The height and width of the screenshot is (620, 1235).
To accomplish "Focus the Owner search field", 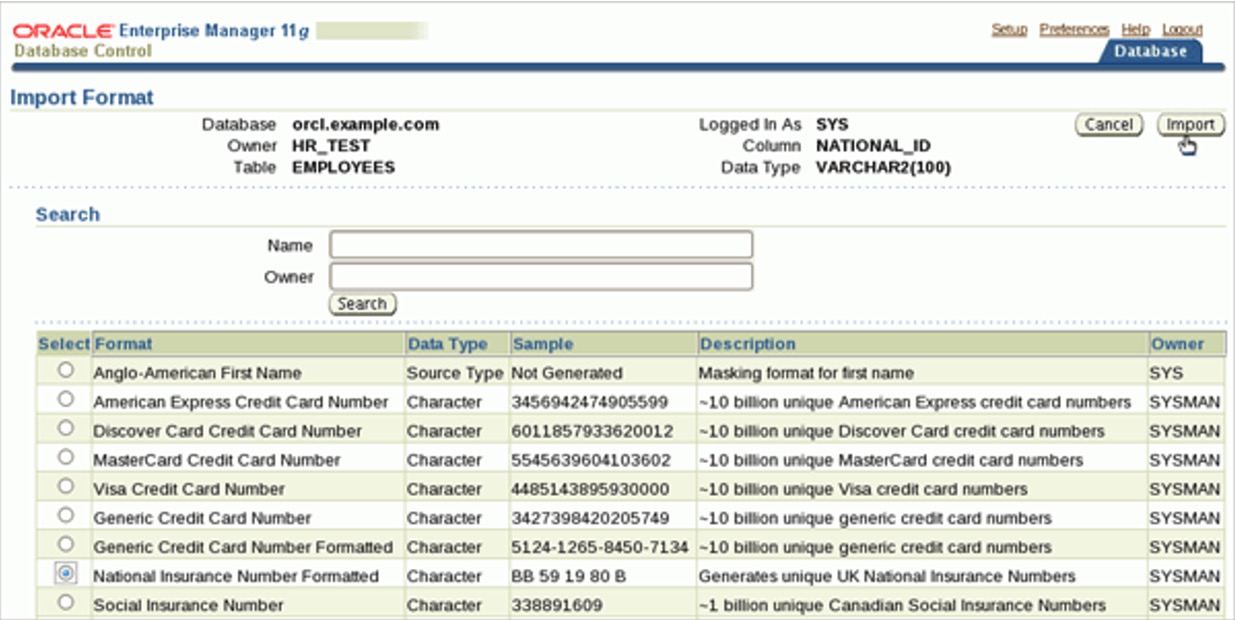I will coord(541,277).
